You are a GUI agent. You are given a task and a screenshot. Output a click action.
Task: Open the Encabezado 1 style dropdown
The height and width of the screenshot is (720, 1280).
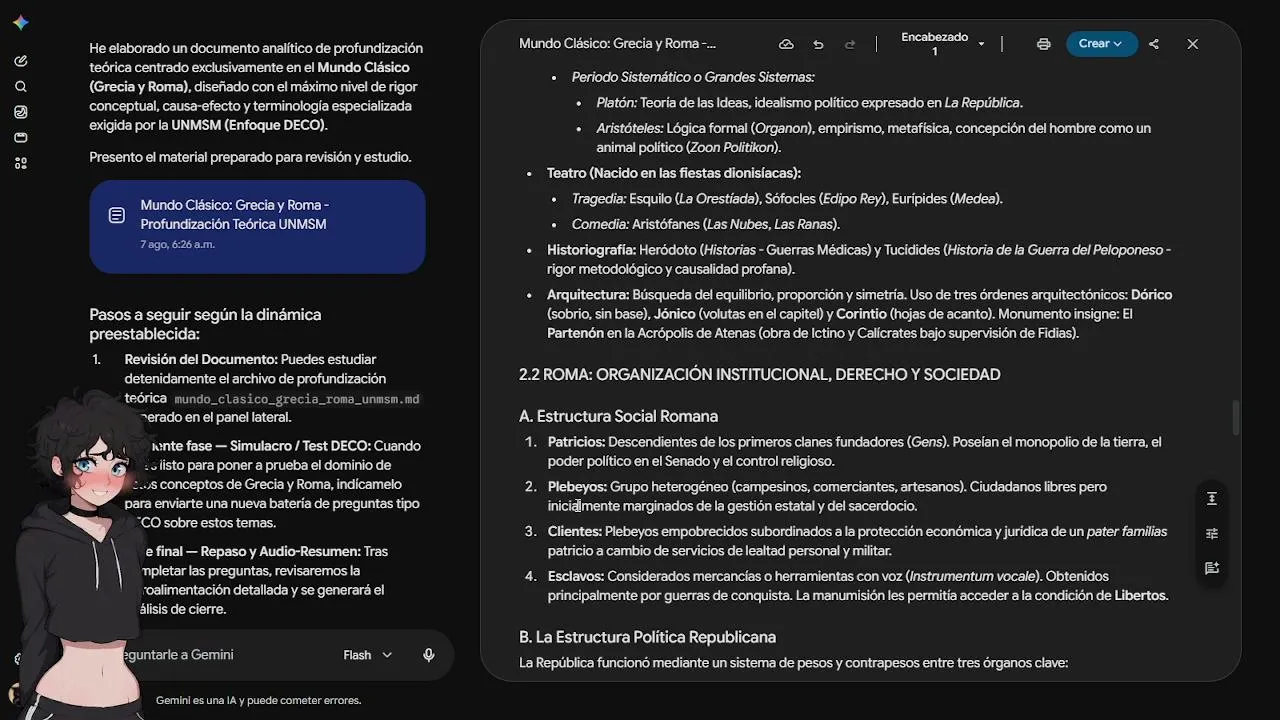coord(943,44)
